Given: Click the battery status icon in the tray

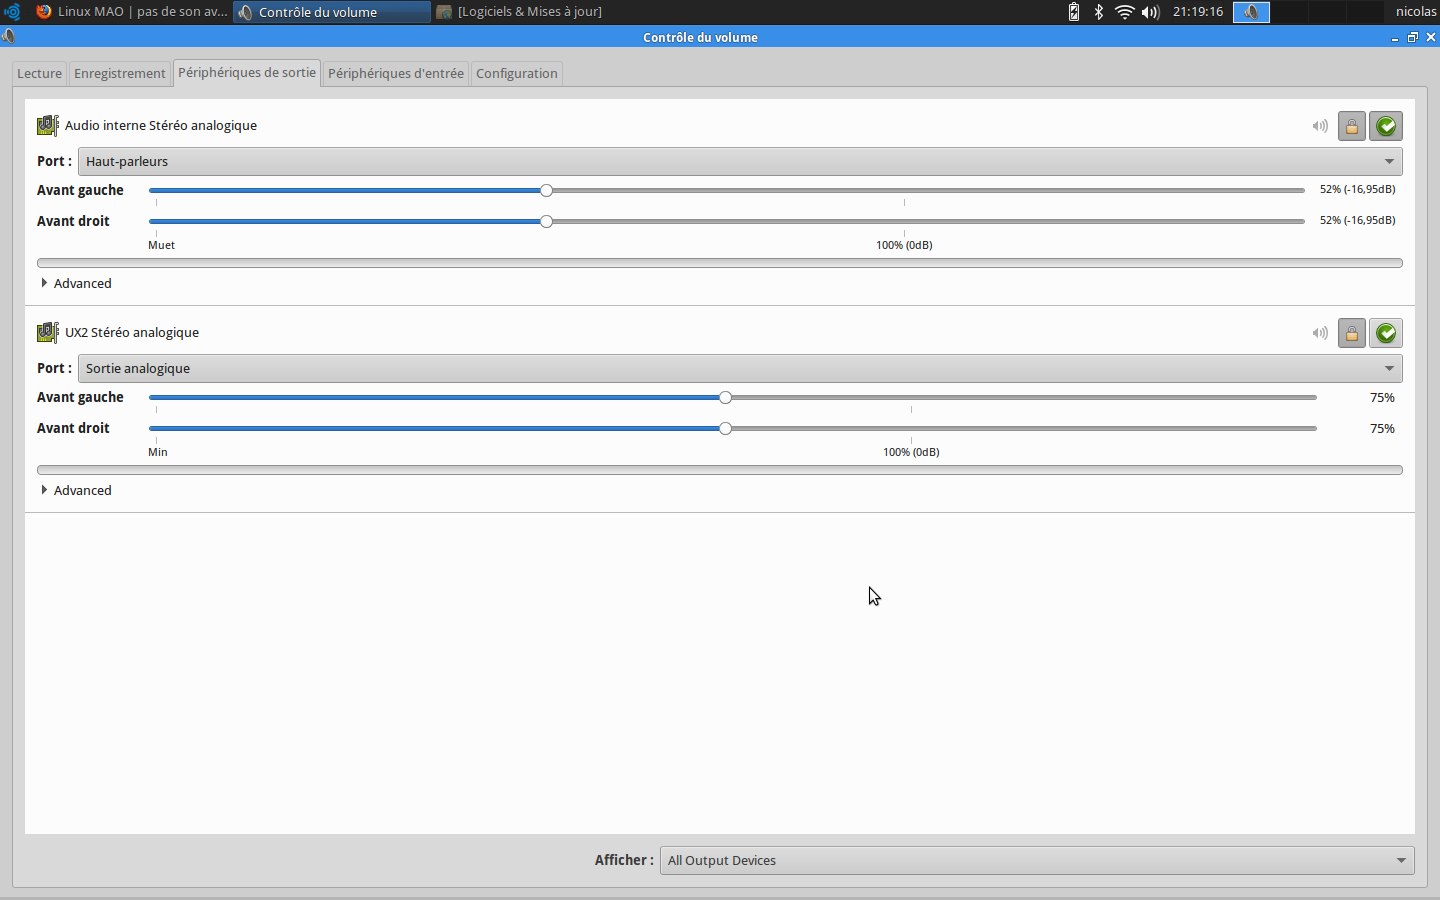Looking at the screenshot, I should tap(1074, 12).
